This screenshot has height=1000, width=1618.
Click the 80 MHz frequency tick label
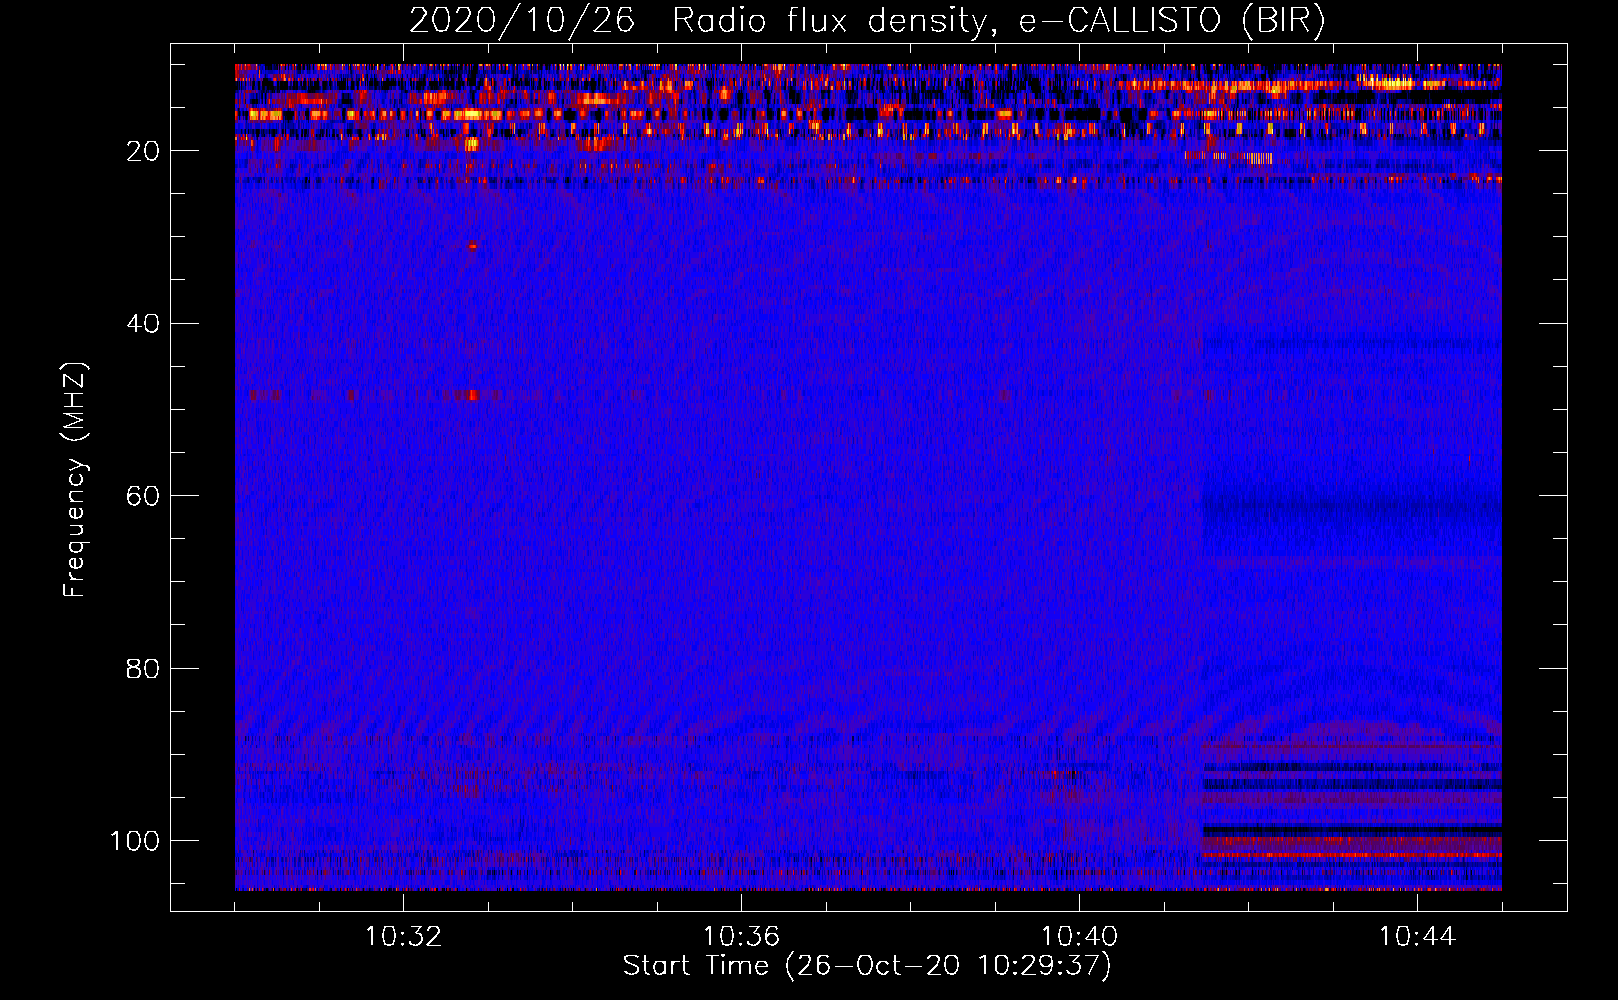pos(144,669)
